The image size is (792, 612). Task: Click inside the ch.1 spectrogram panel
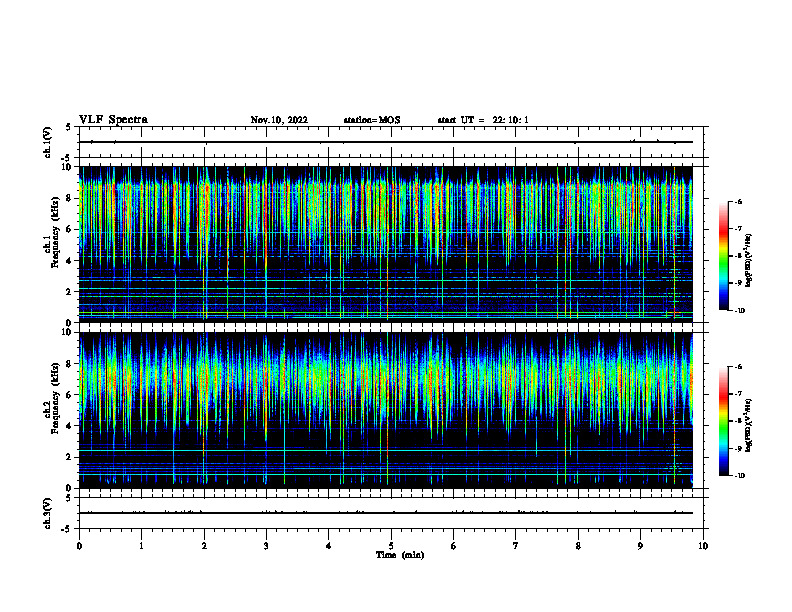point(386,244)
